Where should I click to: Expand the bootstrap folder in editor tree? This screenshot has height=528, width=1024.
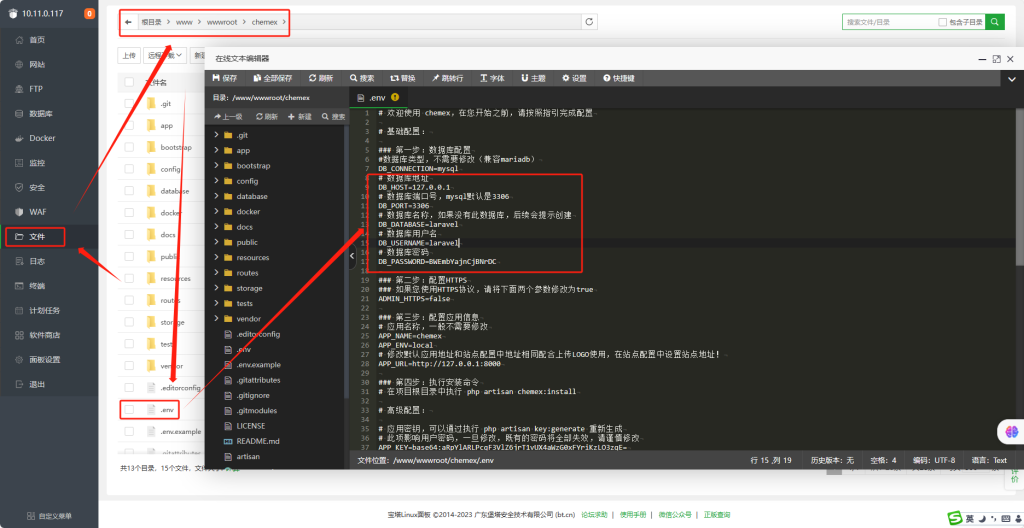216,166
